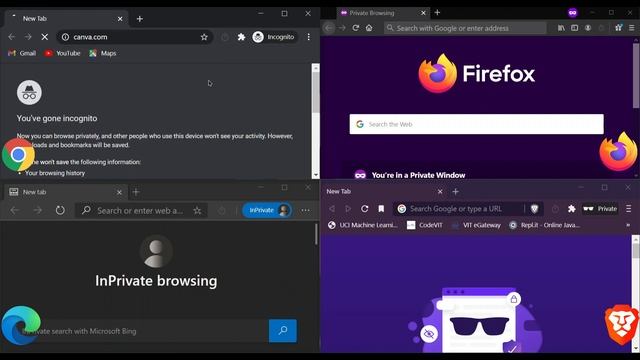Viewport: 640px width, 360px height.
Task: Open Edge three-dot settings menu
Action: click(x=305, y=211)
